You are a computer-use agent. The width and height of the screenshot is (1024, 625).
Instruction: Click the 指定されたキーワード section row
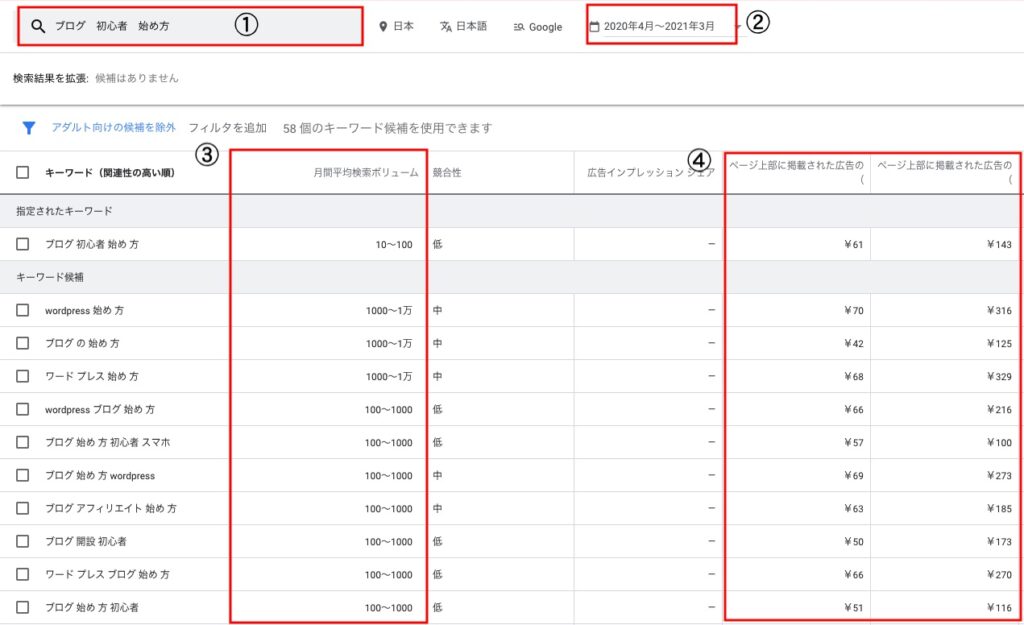click(x=512, y=211)
